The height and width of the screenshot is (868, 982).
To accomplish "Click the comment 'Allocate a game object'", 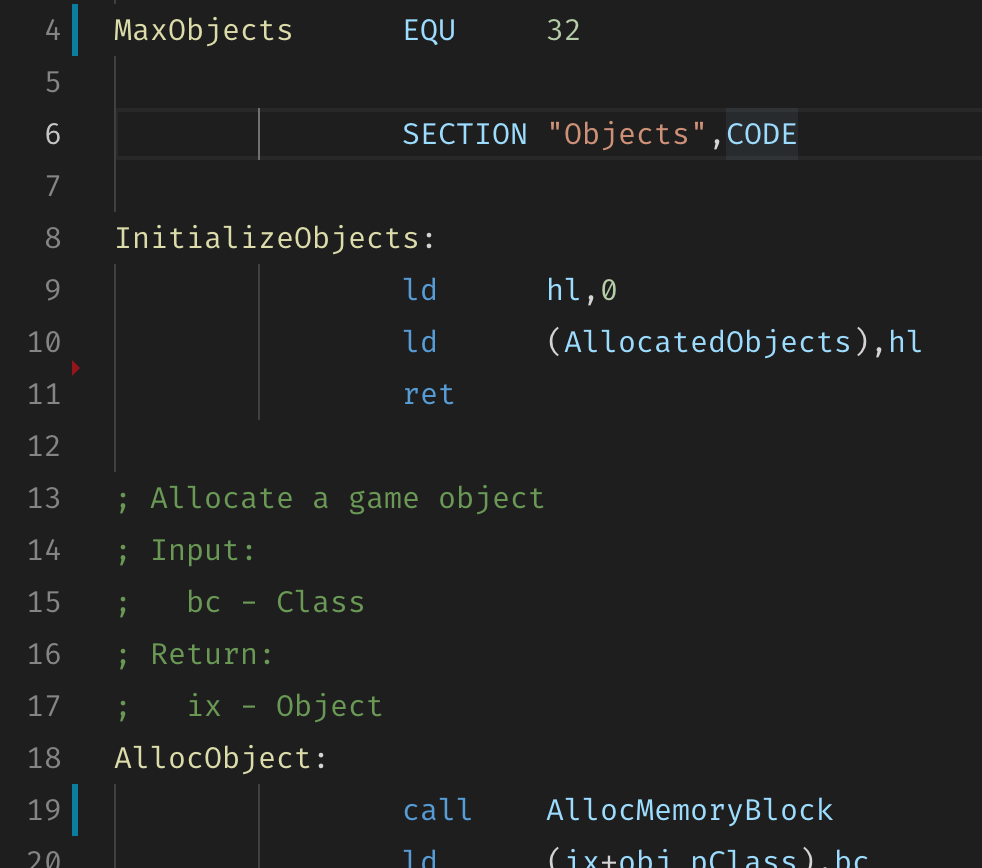I will [x=348, y=499].
